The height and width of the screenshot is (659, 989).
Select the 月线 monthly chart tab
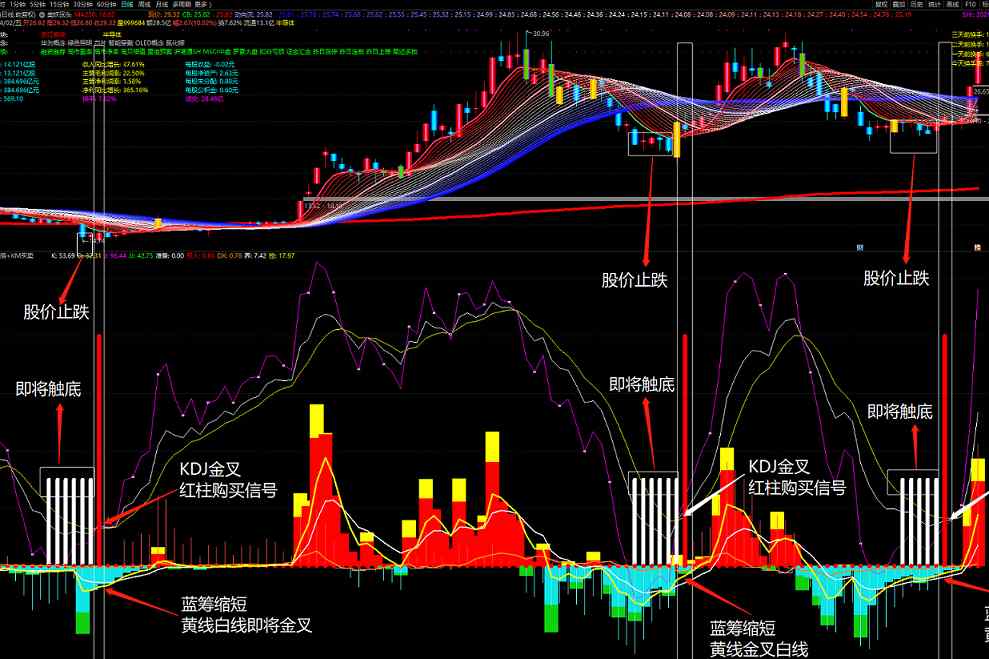162,4
